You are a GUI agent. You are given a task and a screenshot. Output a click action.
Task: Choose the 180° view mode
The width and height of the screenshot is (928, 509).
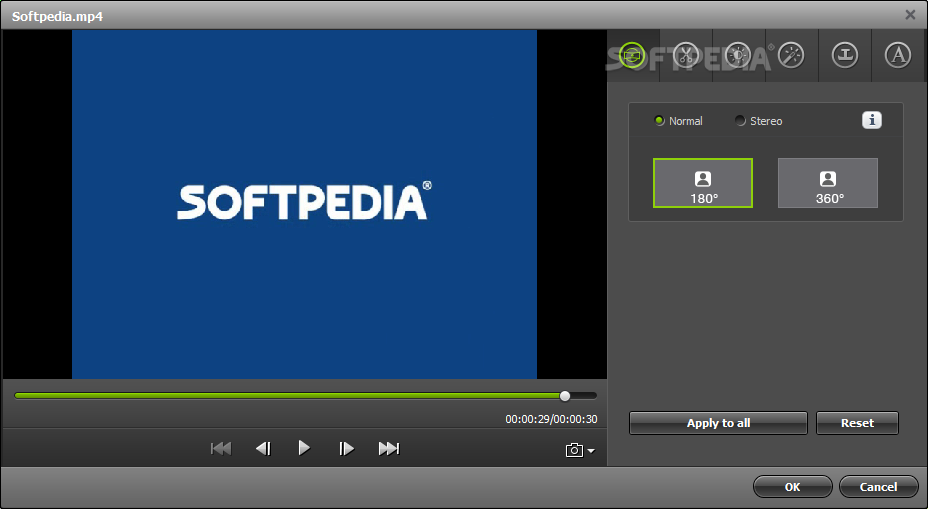pyautogui.click(x=703, y=183)
